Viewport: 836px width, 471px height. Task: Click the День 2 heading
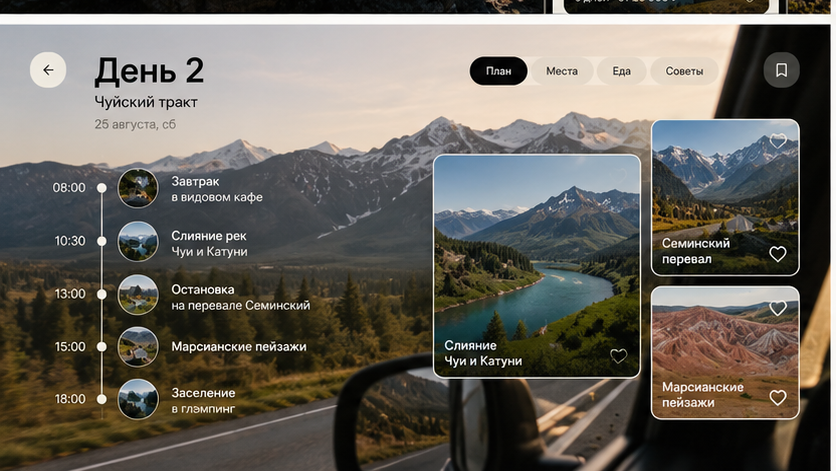[149, 70]
